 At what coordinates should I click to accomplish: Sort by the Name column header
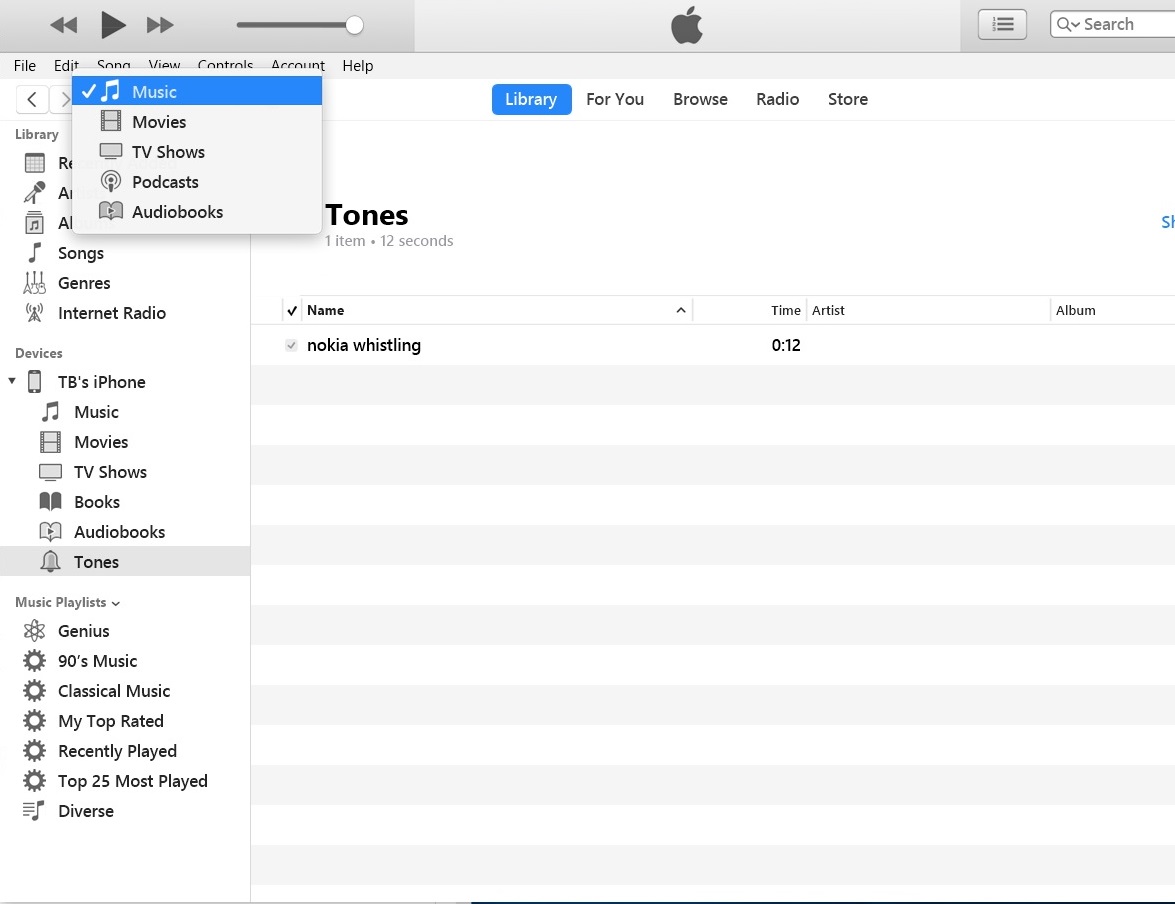[496, 310]
